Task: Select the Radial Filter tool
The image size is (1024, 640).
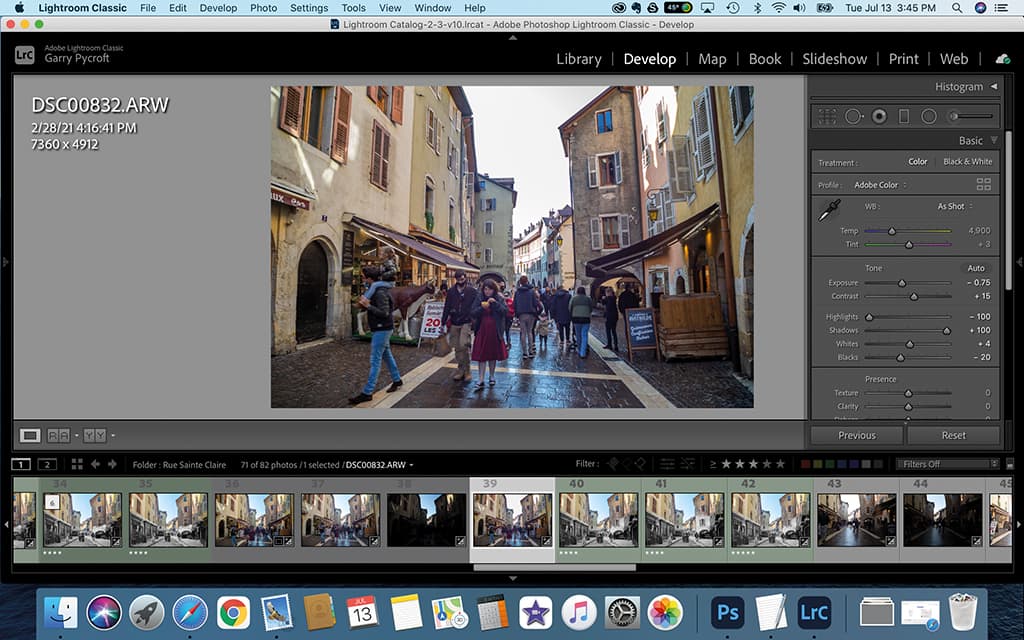Action: click(x=929, y=116)
